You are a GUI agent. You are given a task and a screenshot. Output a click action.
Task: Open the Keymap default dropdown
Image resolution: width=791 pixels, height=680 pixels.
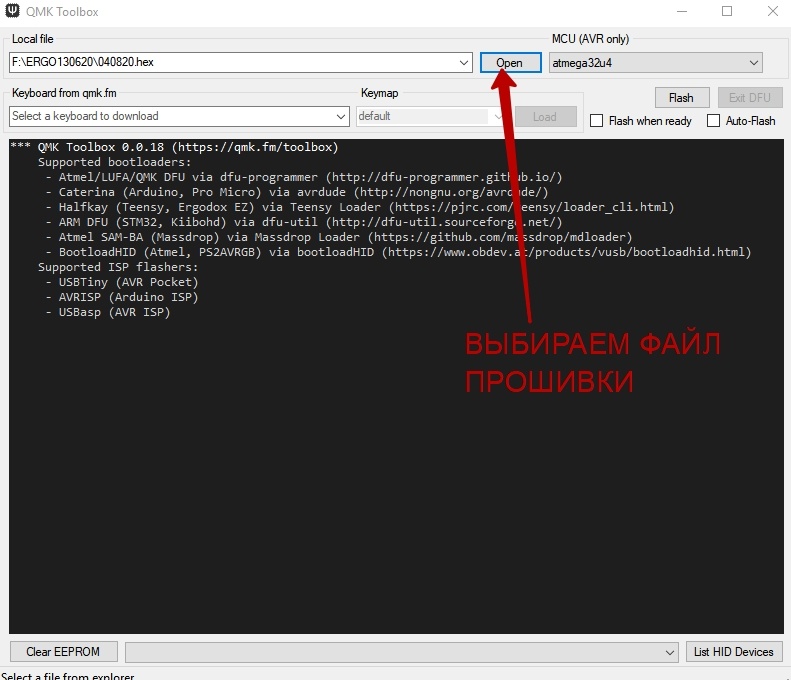(431, 117)
